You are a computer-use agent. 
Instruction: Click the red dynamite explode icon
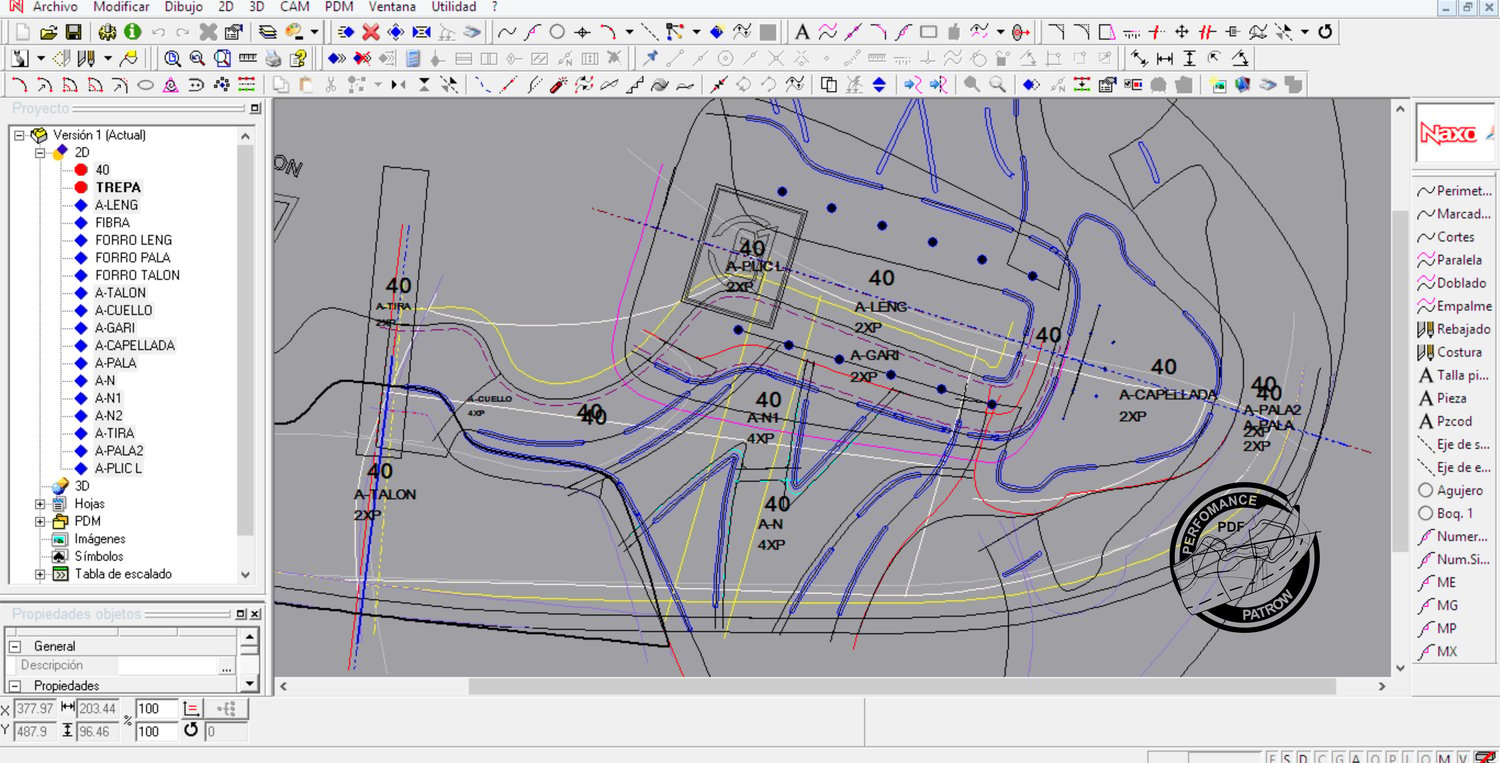coord(559,85)
